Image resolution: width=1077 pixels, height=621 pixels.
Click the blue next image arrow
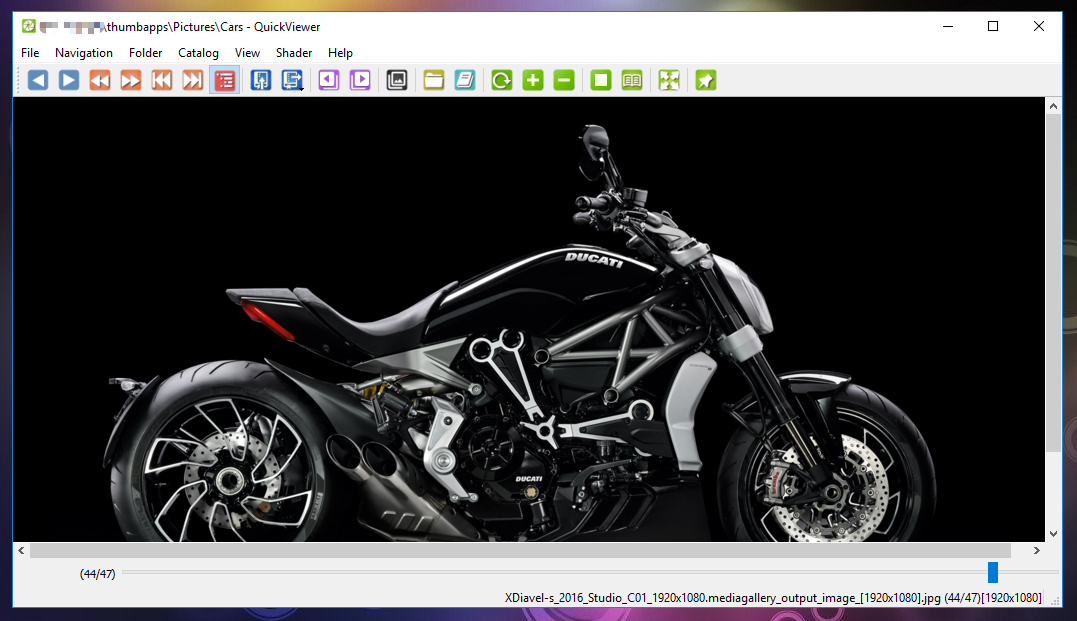69,80
